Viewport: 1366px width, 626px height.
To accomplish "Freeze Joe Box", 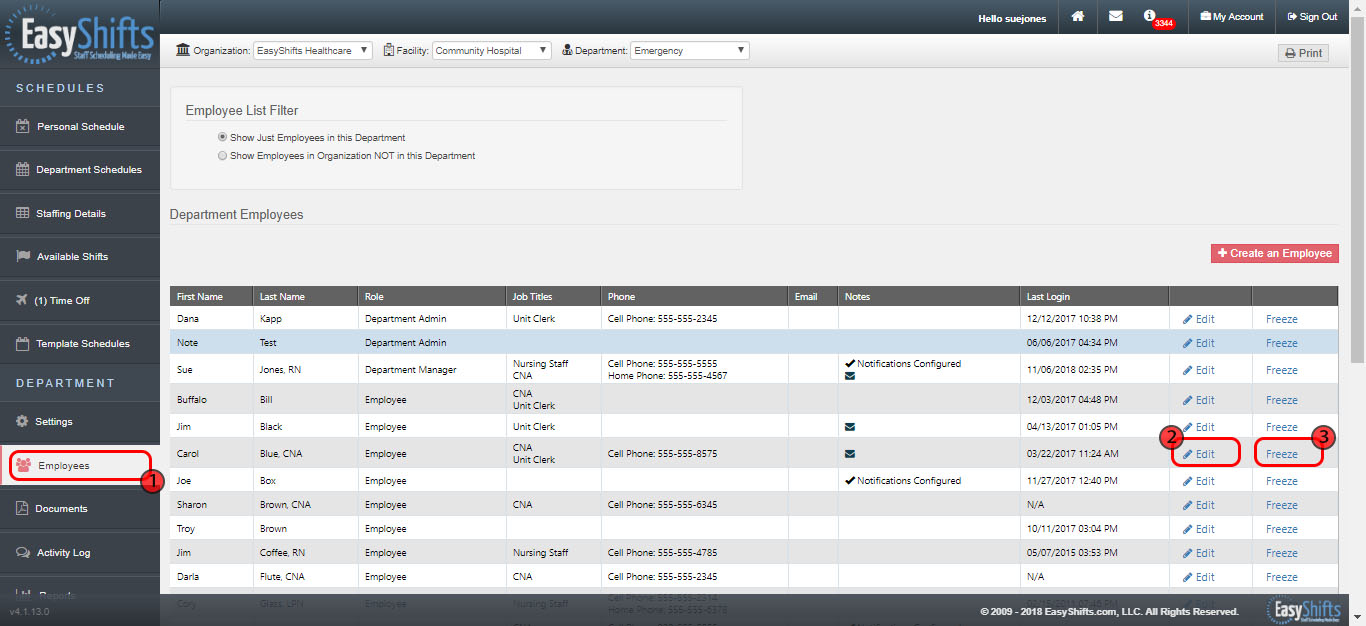I will tap(1282, 481).
